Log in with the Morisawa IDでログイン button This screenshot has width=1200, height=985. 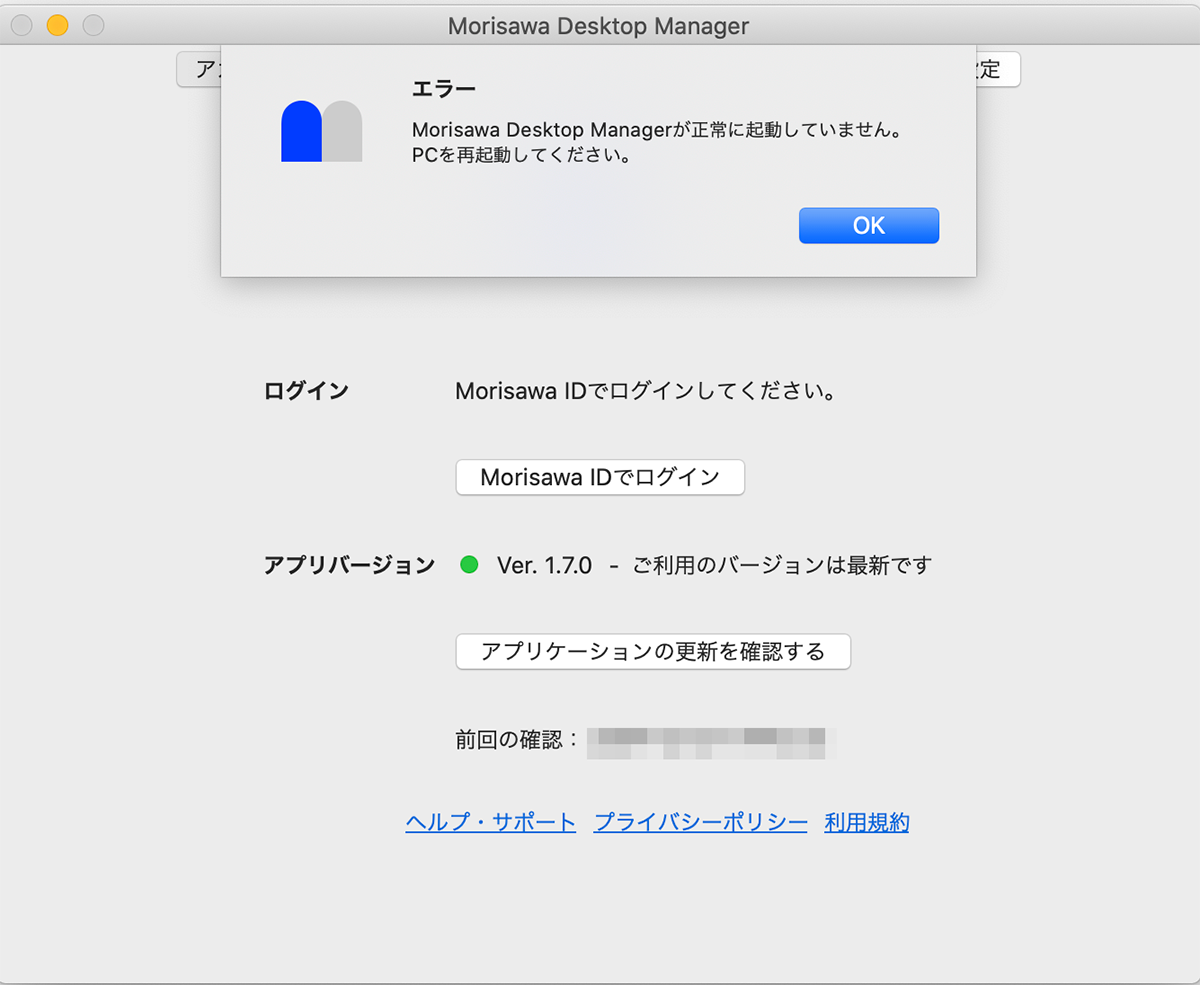pos(600,477)
